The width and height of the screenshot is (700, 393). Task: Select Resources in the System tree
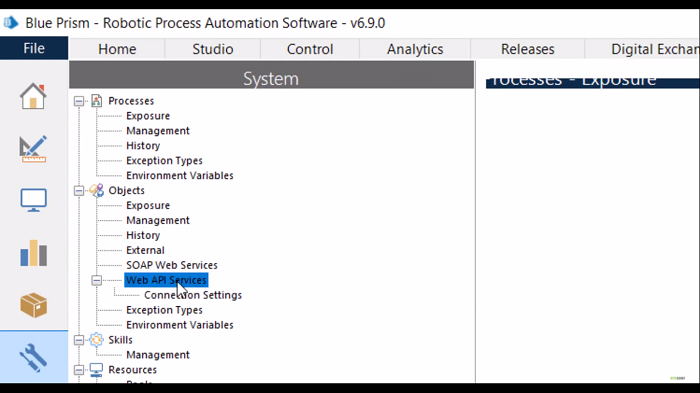click(132, 370)
